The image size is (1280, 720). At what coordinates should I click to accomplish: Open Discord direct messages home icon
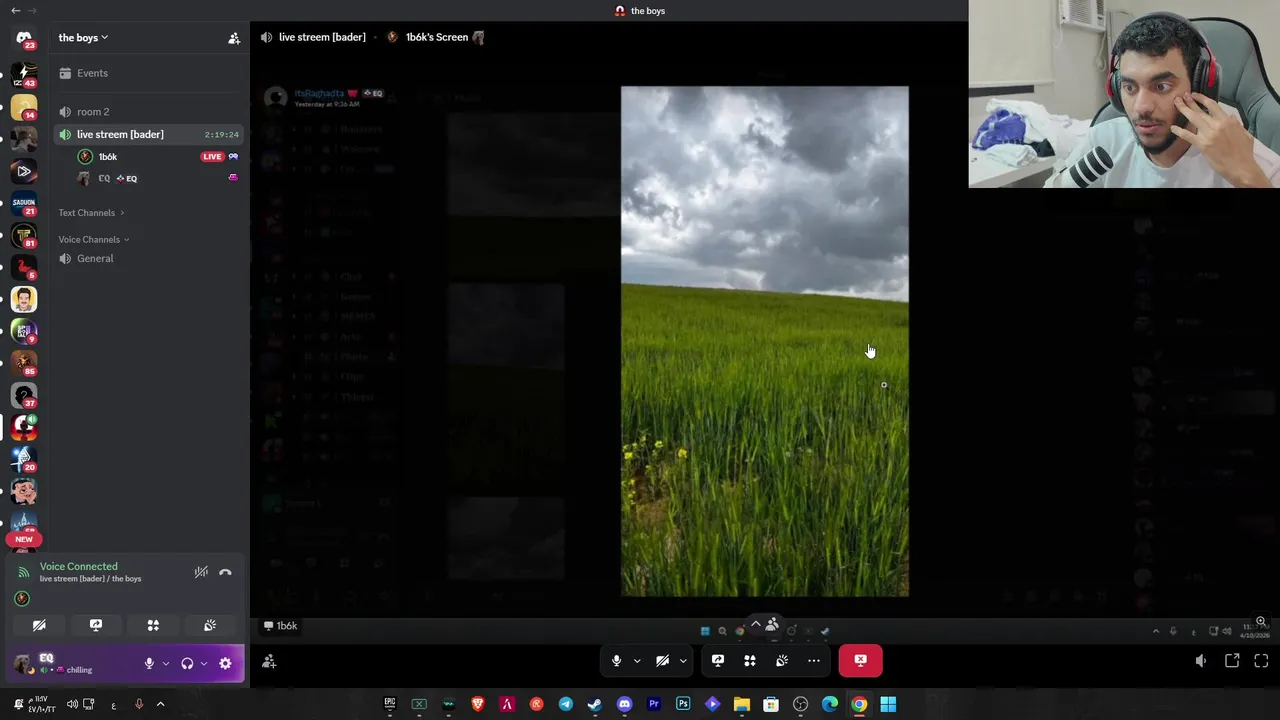click(x=24, y=39)
